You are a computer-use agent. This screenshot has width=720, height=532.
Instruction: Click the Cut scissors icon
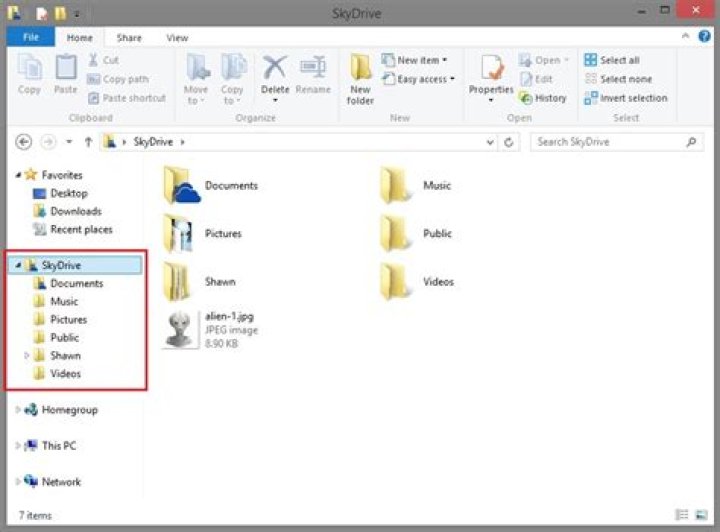(x=93, y=60)
